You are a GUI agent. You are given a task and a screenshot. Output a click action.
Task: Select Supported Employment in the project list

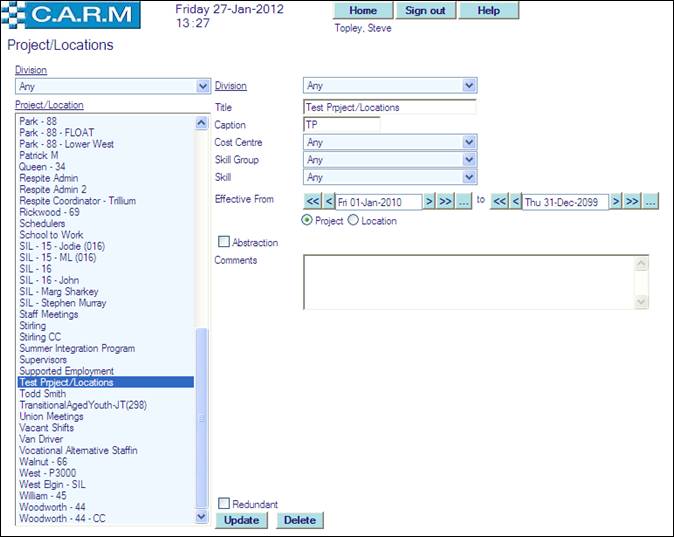[67, 371]
